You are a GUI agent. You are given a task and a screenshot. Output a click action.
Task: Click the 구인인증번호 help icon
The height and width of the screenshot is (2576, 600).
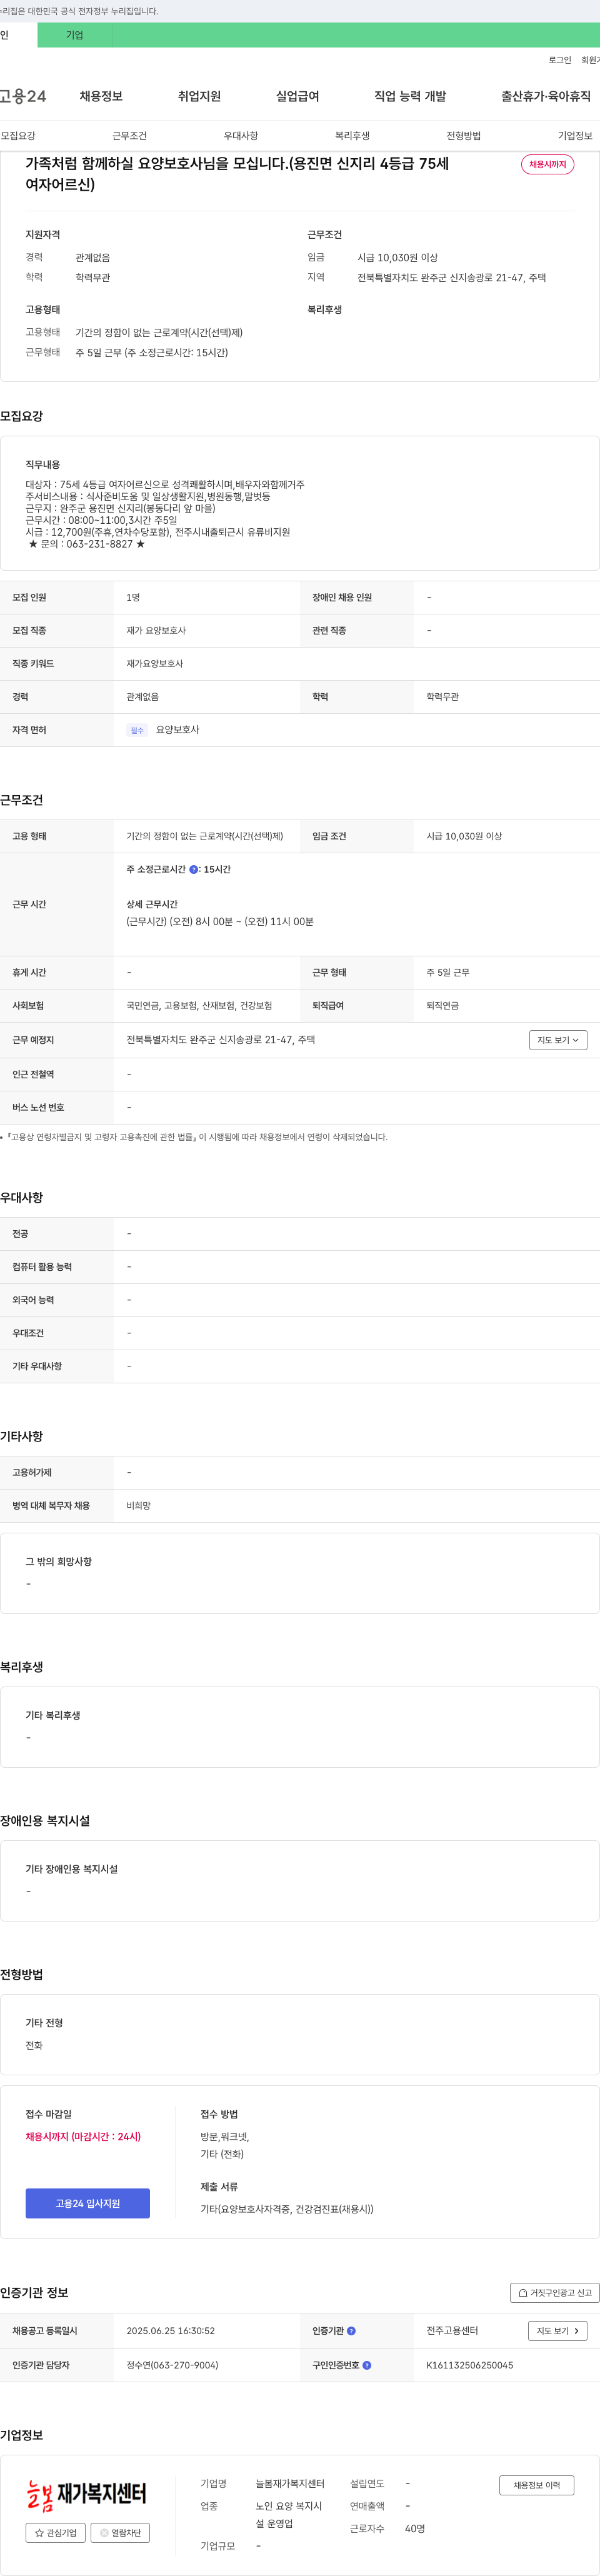(x=367, y=2365)
